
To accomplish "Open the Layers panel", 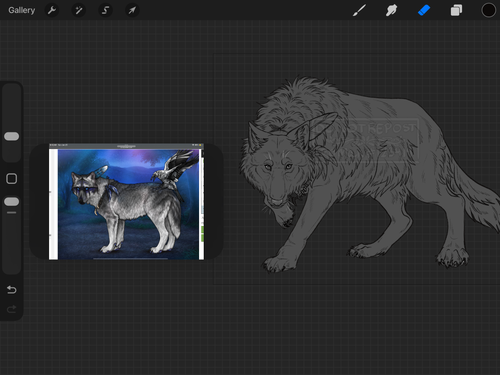I will (x=456, y=10).
